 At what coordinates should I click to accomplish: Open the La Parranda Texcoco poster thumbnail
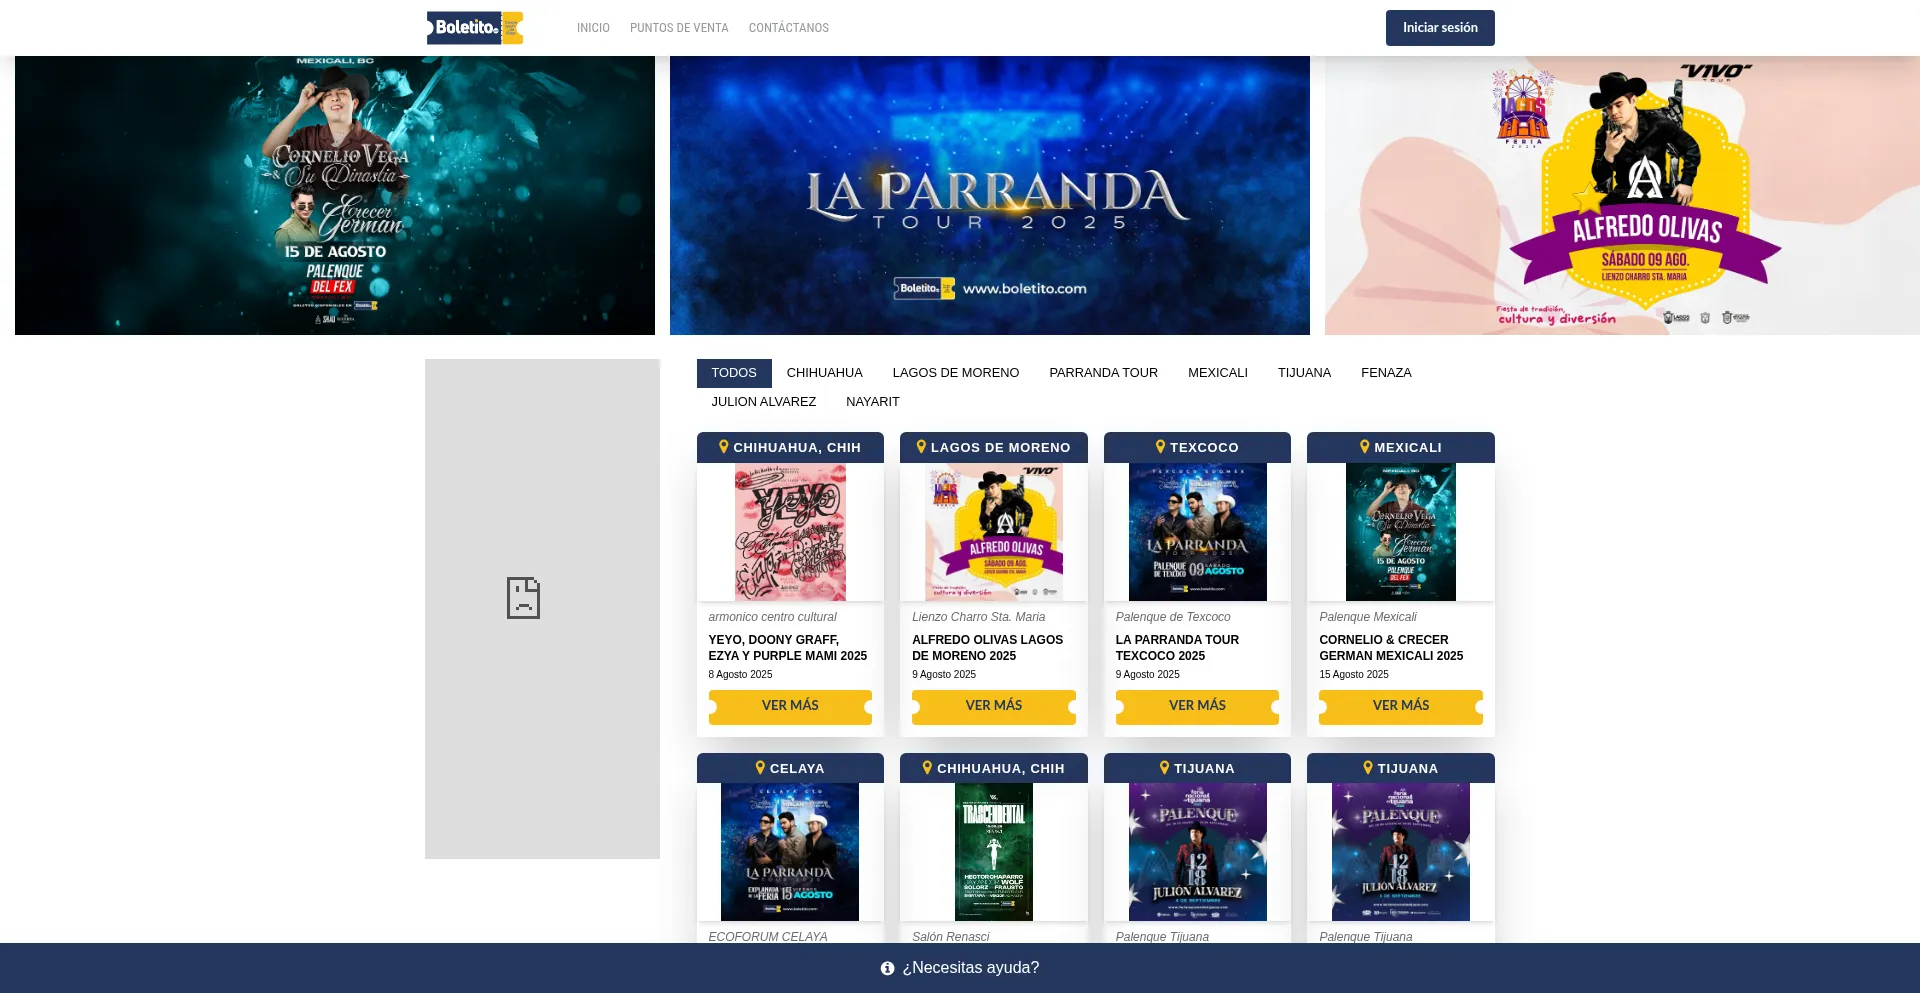(1197, 532)
